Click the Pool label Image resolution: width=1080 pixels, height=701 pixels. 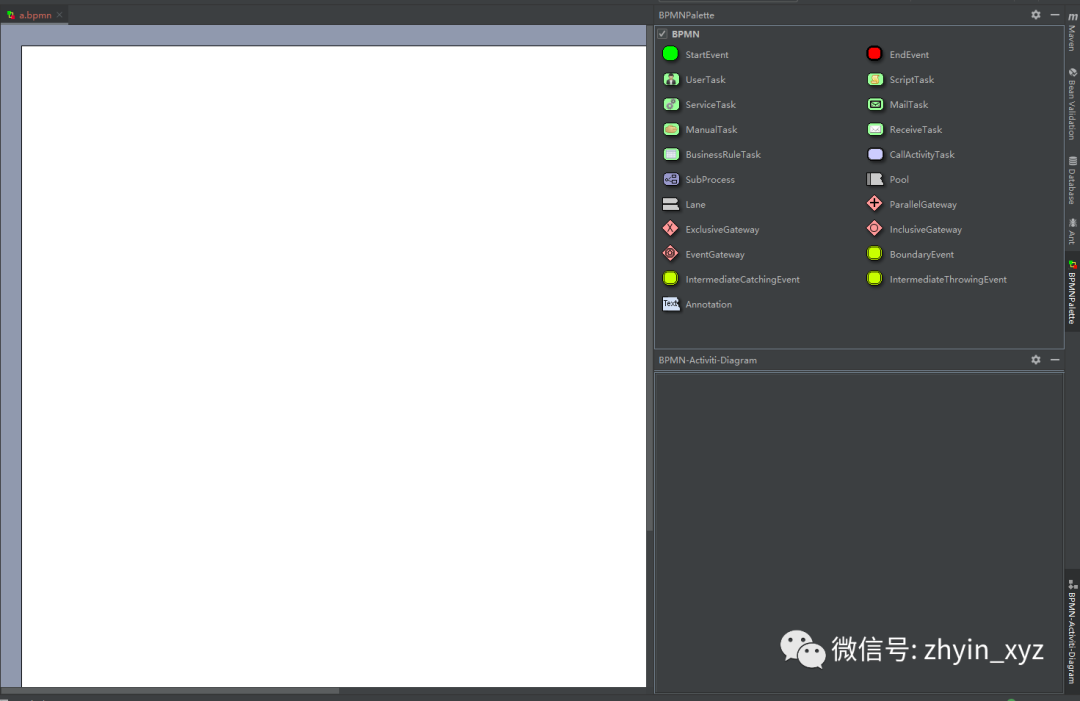pos(899,179)
